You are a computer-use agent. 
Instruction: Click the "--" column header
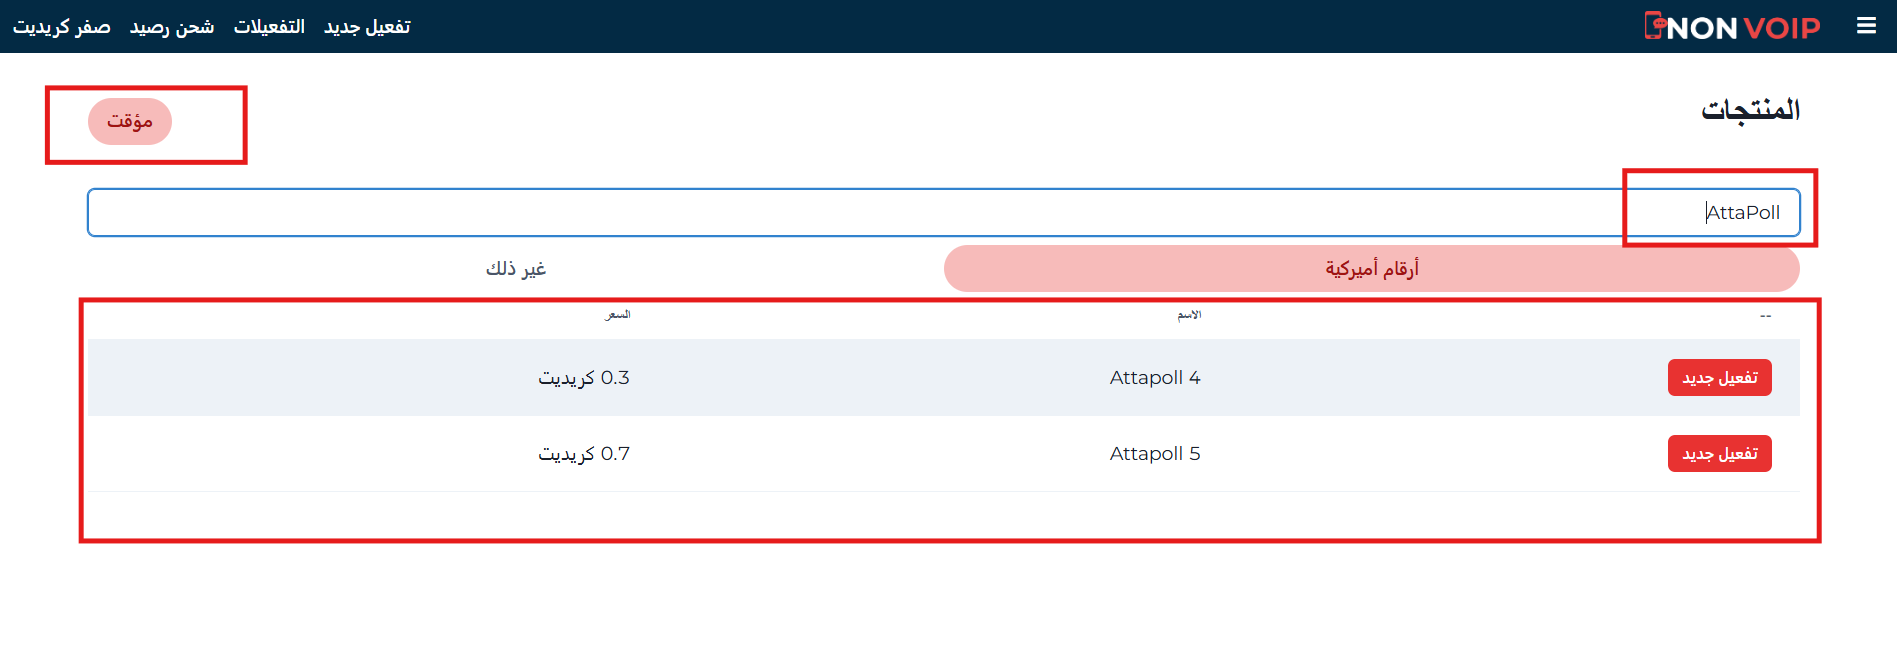(x=1765, y=316)
